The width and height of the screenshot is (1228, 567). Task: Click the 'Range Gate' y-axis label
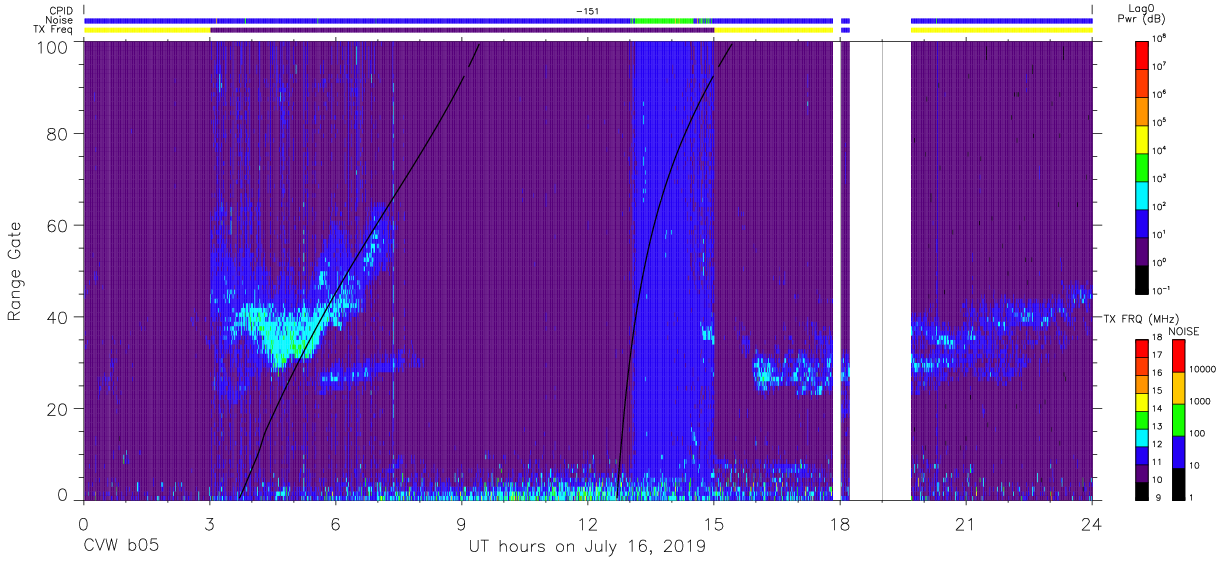click(15, 270)
